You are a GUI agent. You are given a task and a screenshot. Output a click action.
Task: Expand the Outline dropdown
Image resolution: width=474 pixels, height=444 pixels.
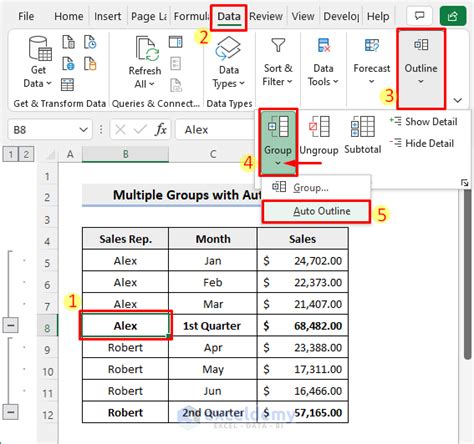(421, 81)
